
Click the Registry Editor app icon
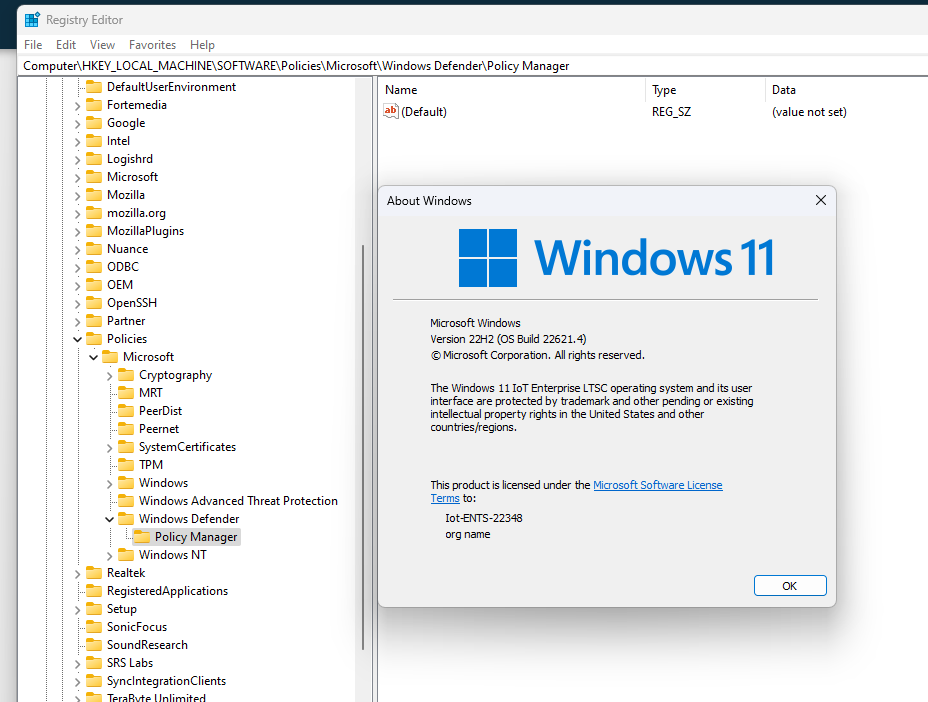coord(32,20)
